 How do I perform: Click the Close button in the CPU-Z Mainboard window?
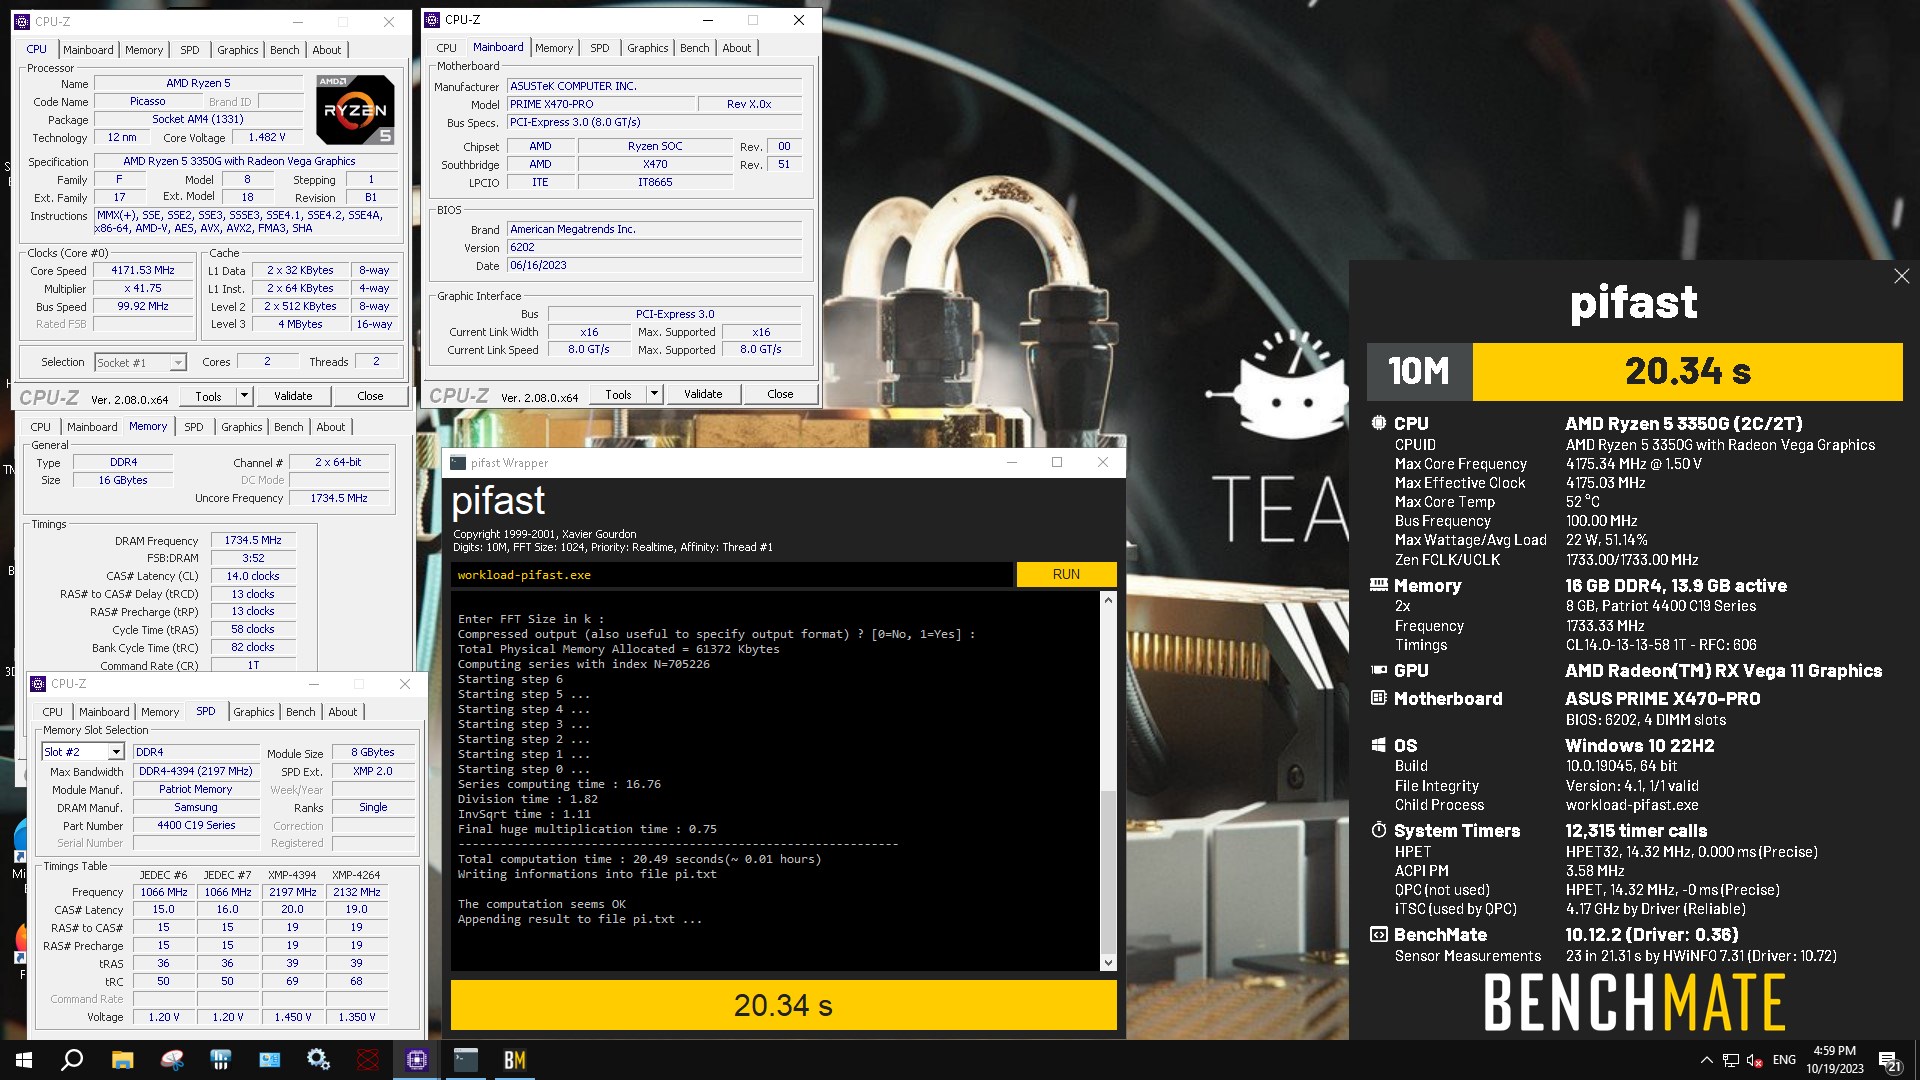click(780, 394)
